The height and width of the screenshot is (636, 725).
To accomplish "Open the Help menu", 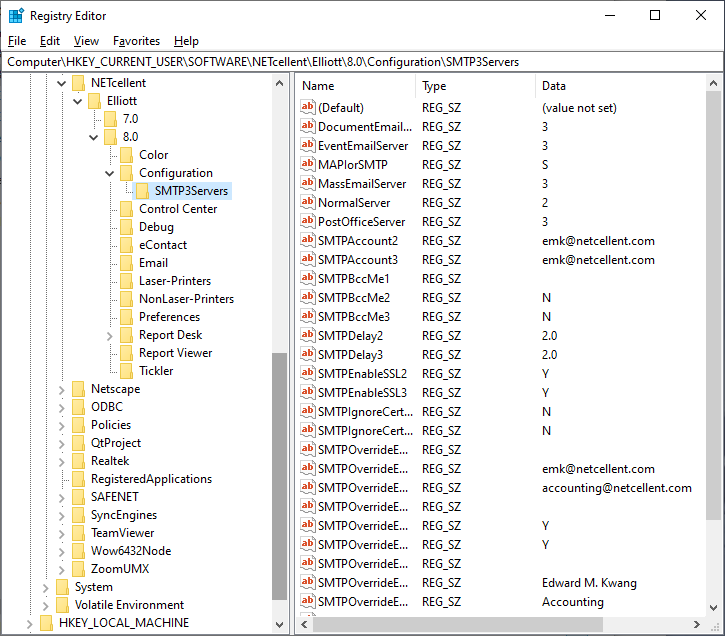I will coord(186,41).
